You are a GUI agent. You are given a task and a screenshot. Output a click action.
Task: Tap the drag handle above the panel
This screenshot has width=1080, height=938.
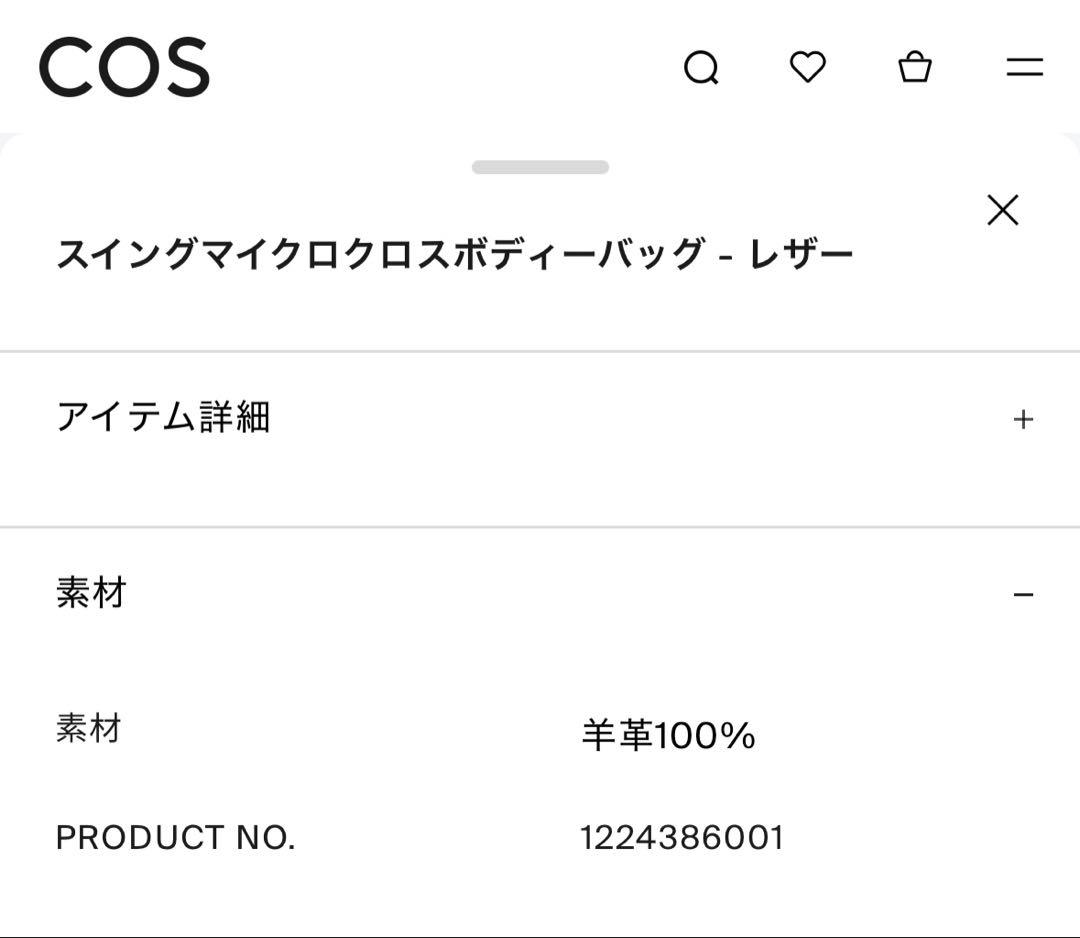[x=540, y=166]
